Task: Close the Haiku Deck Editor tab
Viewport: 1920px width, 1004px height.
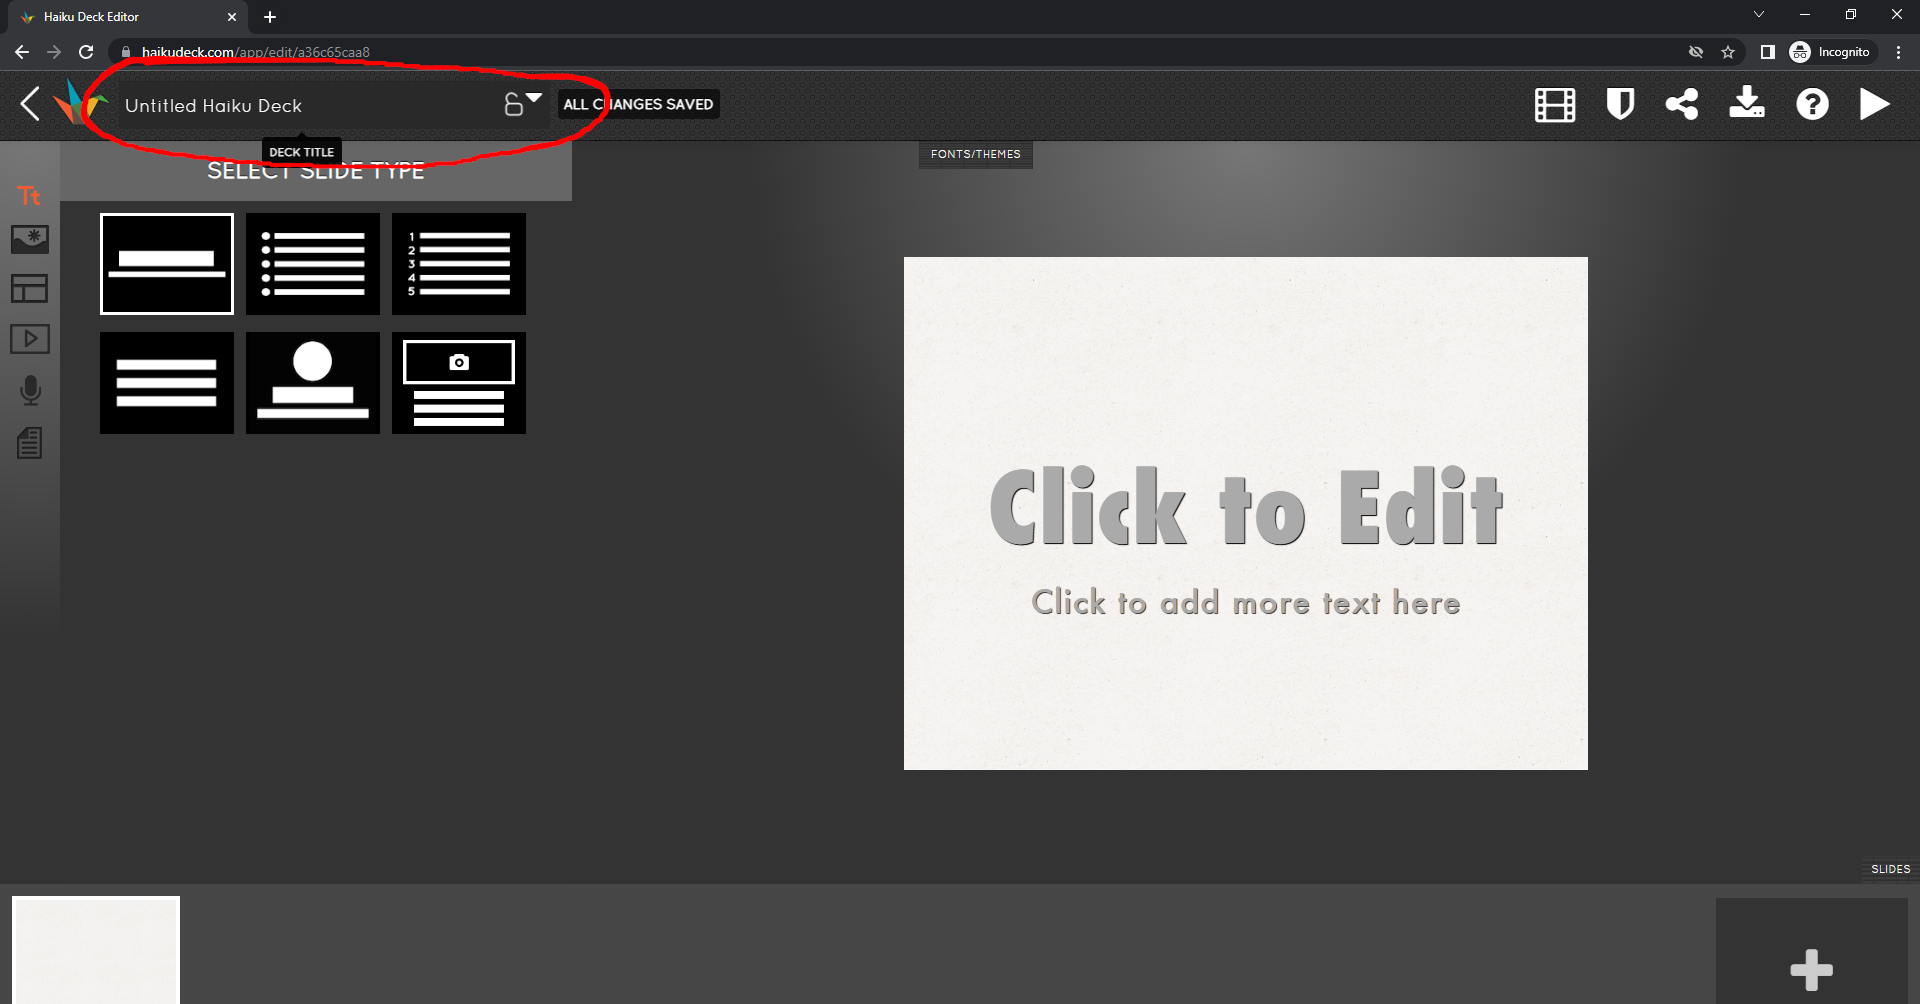Action: (232, 17)
